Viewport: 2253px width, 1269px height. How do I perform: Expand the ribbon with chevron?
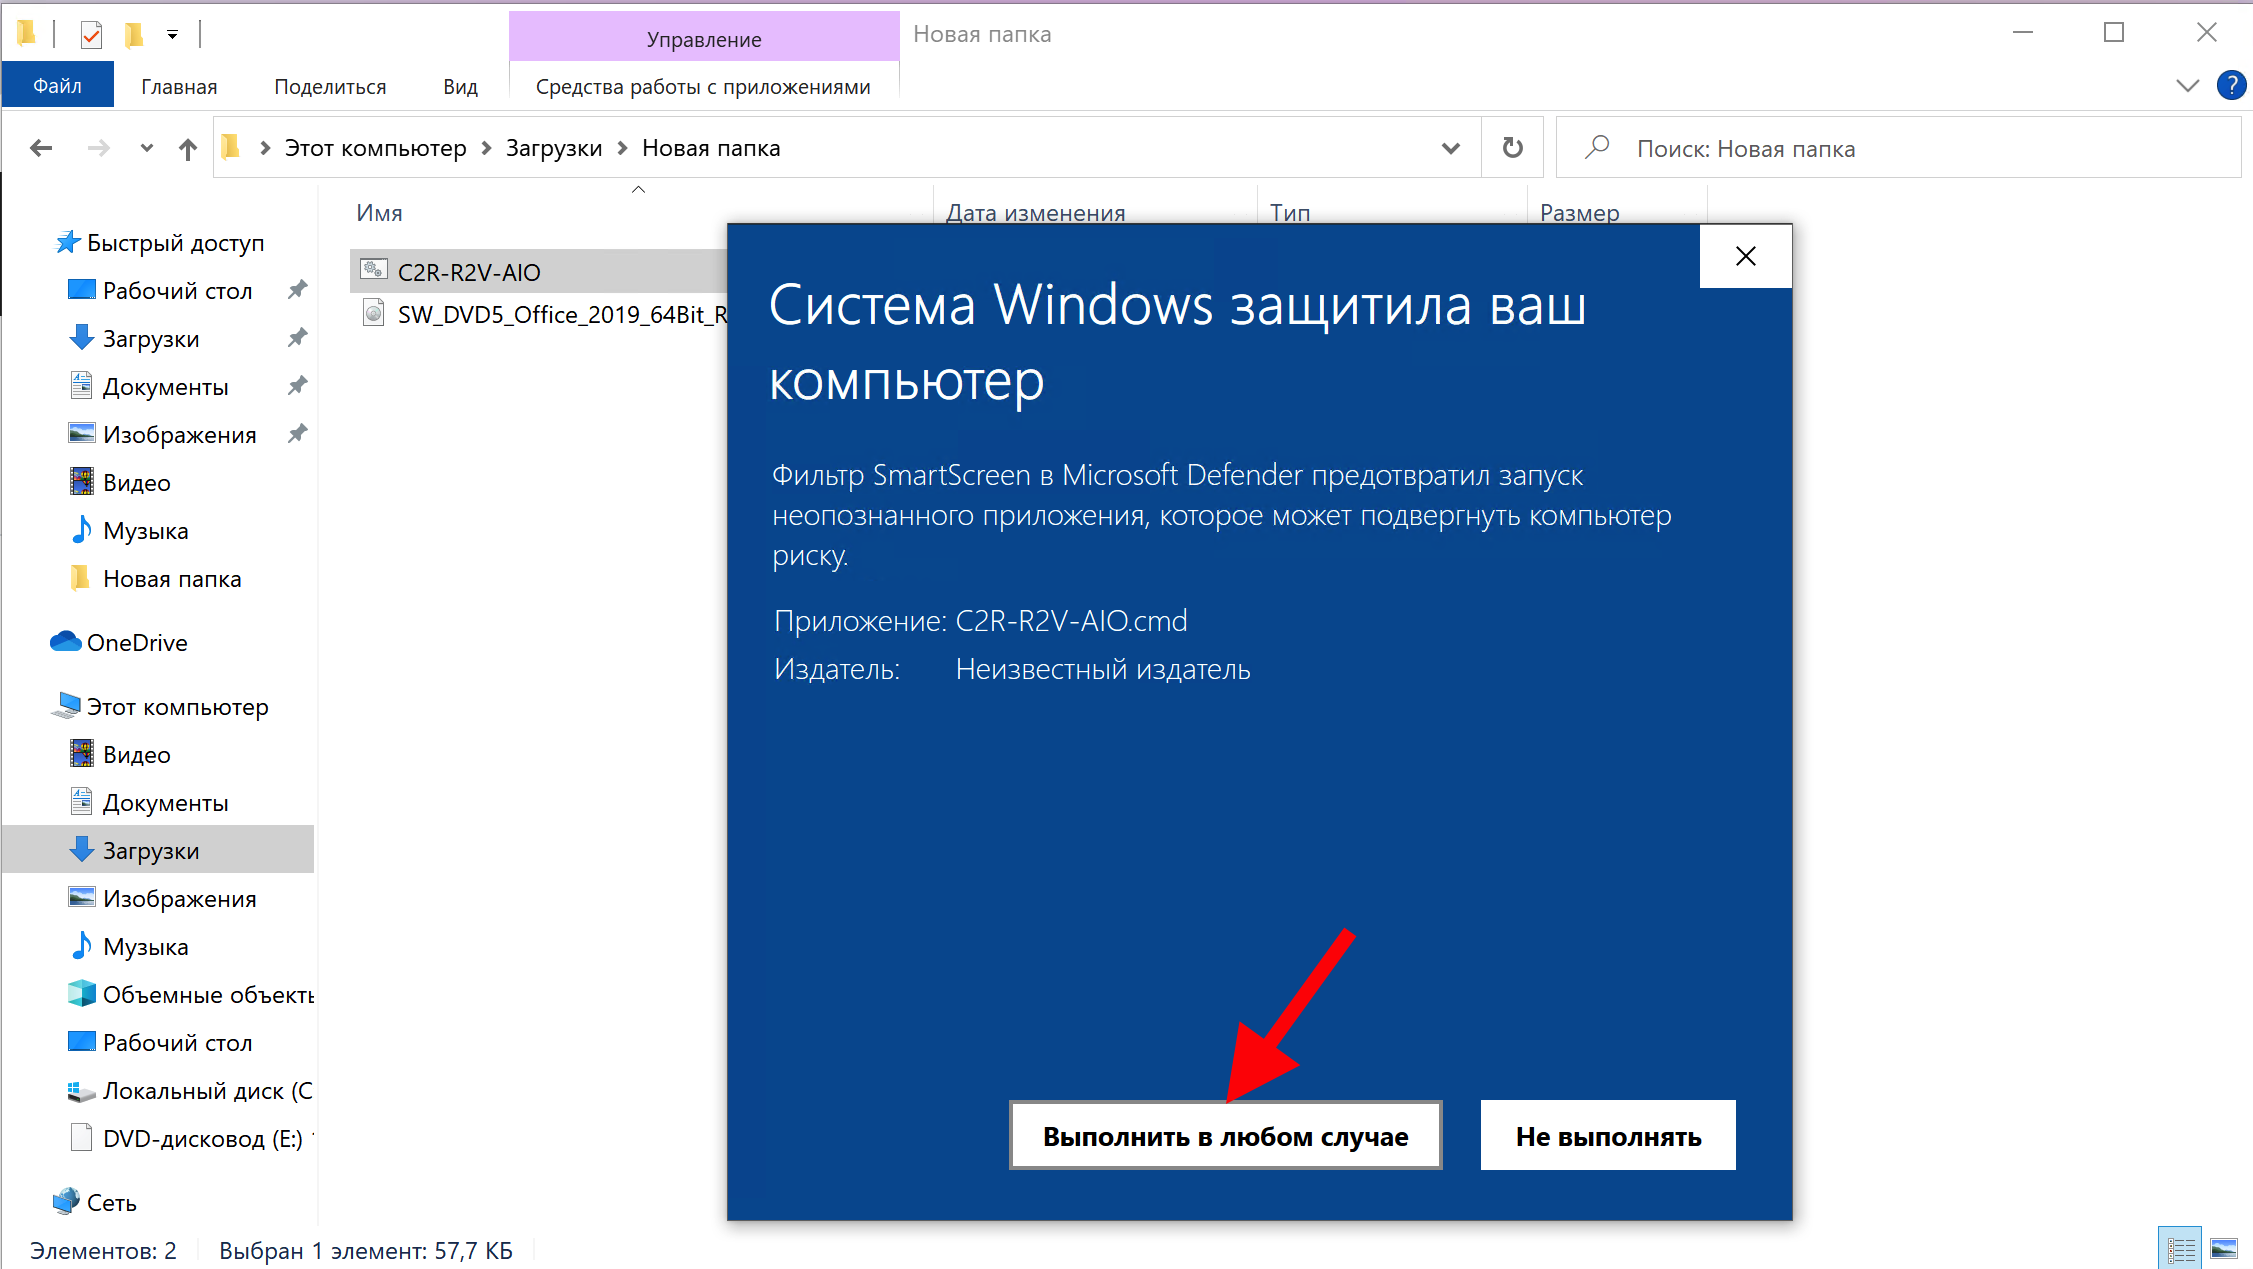coord(2187,86)
